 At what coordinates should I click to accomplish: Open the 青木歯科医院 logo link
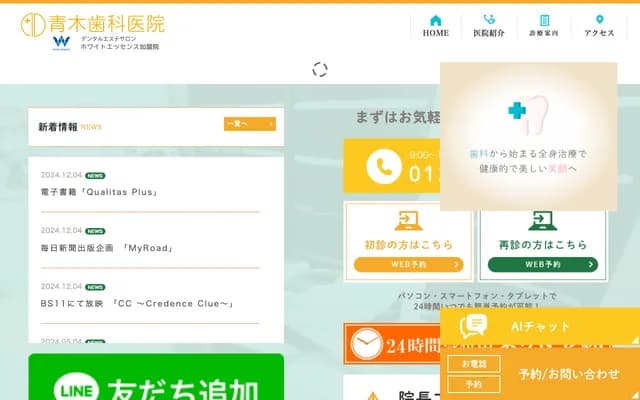[x=93, y=30]
